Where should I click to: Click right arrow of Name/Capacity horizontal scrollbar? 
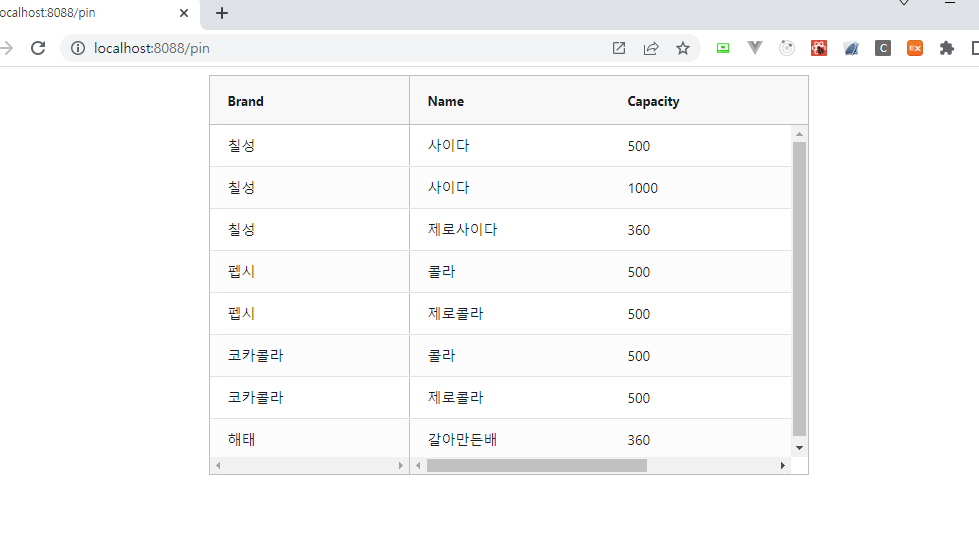pyautogui.click(x=783, y=465)
